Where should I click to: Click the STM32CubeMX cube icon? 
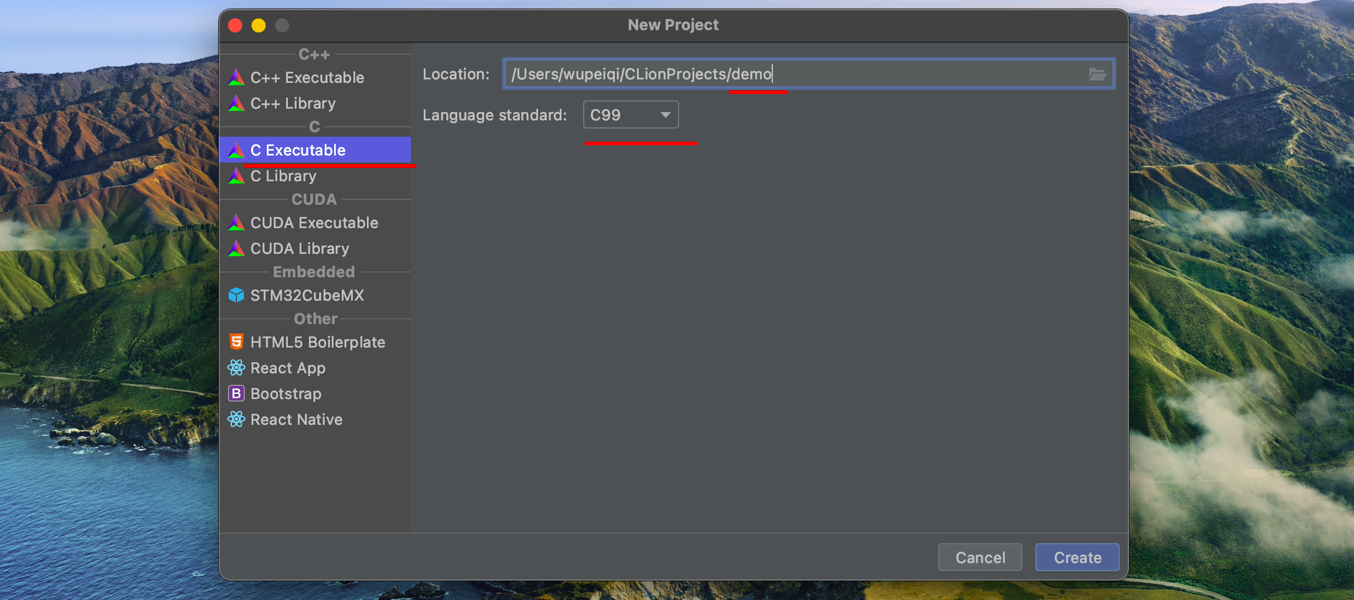click(x=236, y=296)
